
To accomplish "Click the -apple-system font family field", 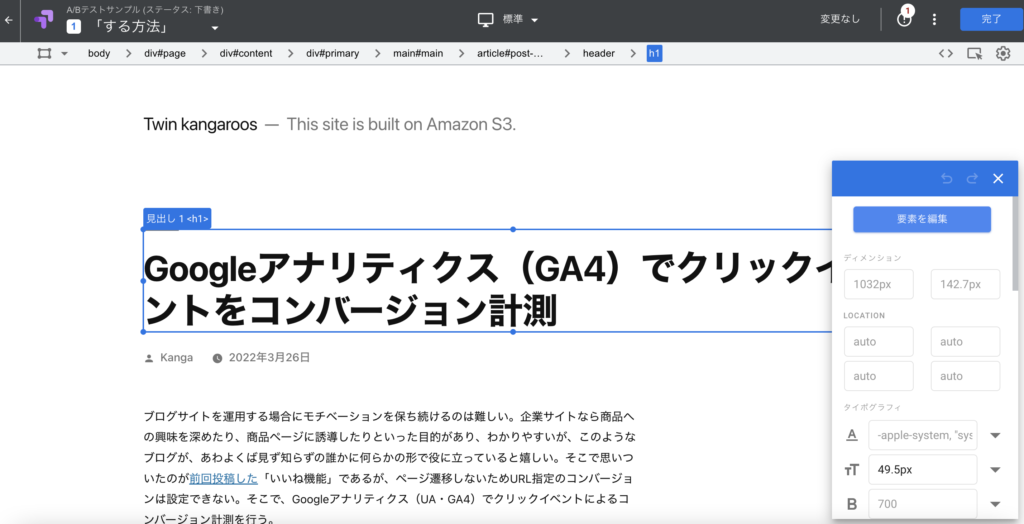I will 923,435.
